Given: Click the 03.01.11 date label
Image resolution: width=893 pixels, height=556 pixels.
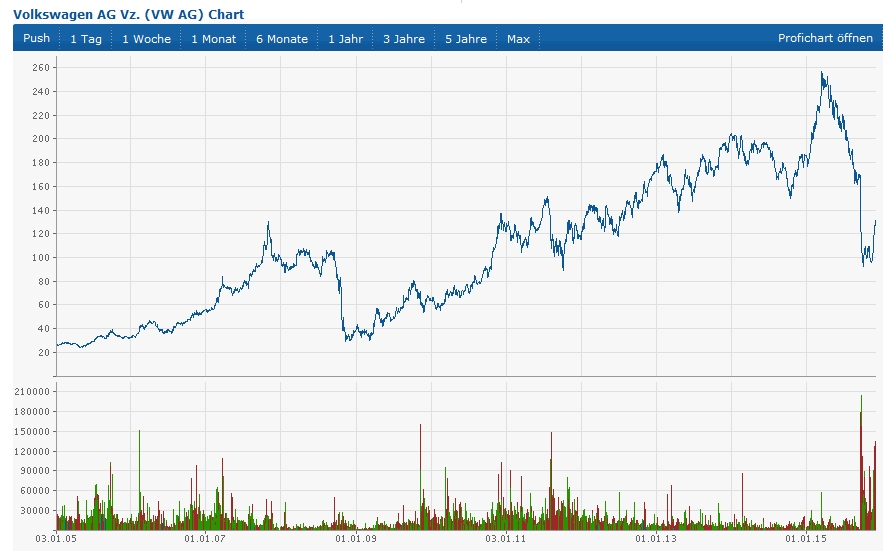Looking at the screenshot, I should coord(506,539).
